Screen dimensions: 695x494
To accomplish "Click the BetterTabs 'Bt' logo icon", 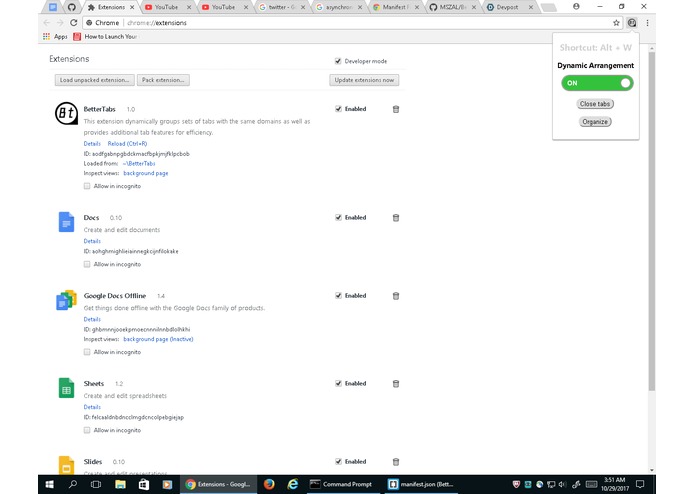I will [x=66, y=113].
